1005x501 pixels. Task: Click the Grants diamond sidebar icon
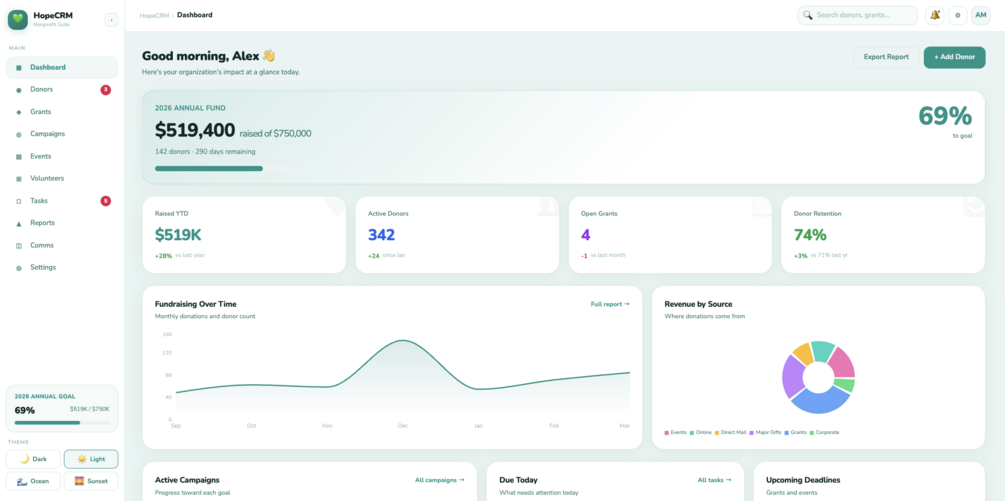[19, 112]
